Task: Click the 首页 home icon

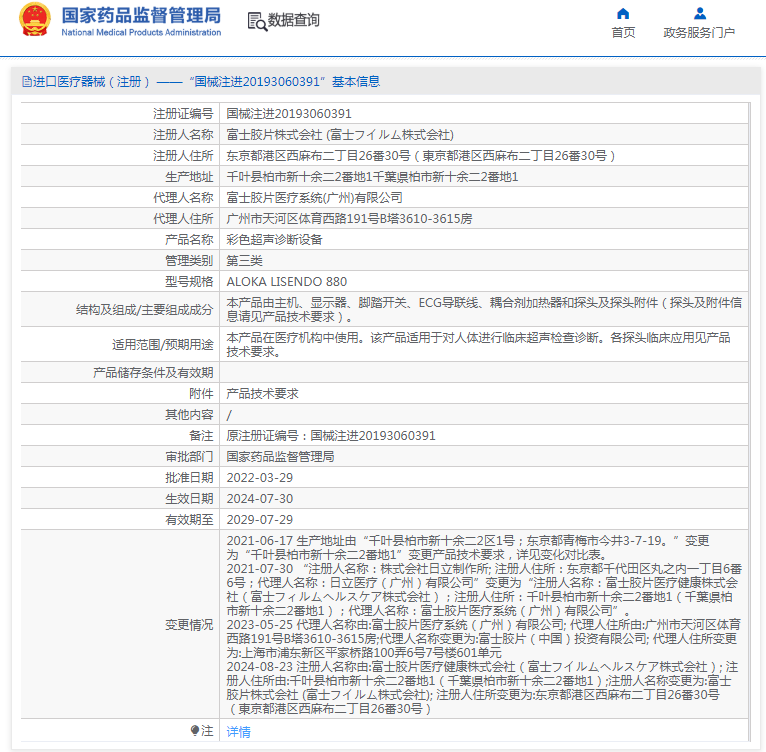Action: tap(623, 14)
